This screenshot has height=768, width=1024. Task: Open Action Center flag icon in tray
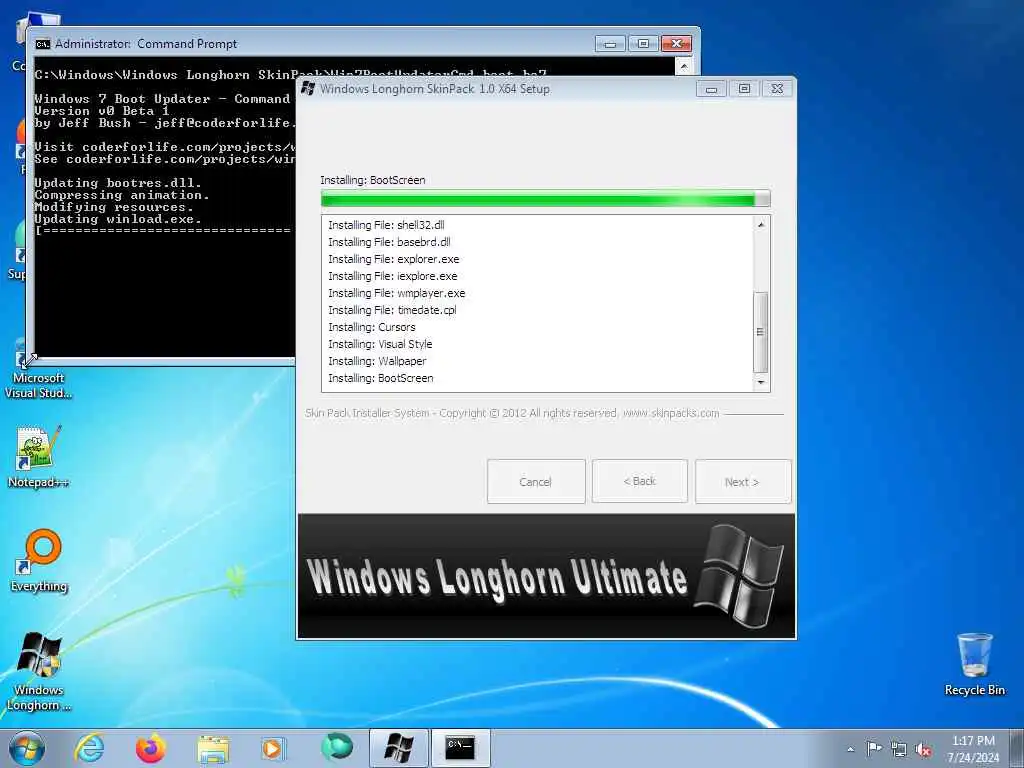point(873,748)
